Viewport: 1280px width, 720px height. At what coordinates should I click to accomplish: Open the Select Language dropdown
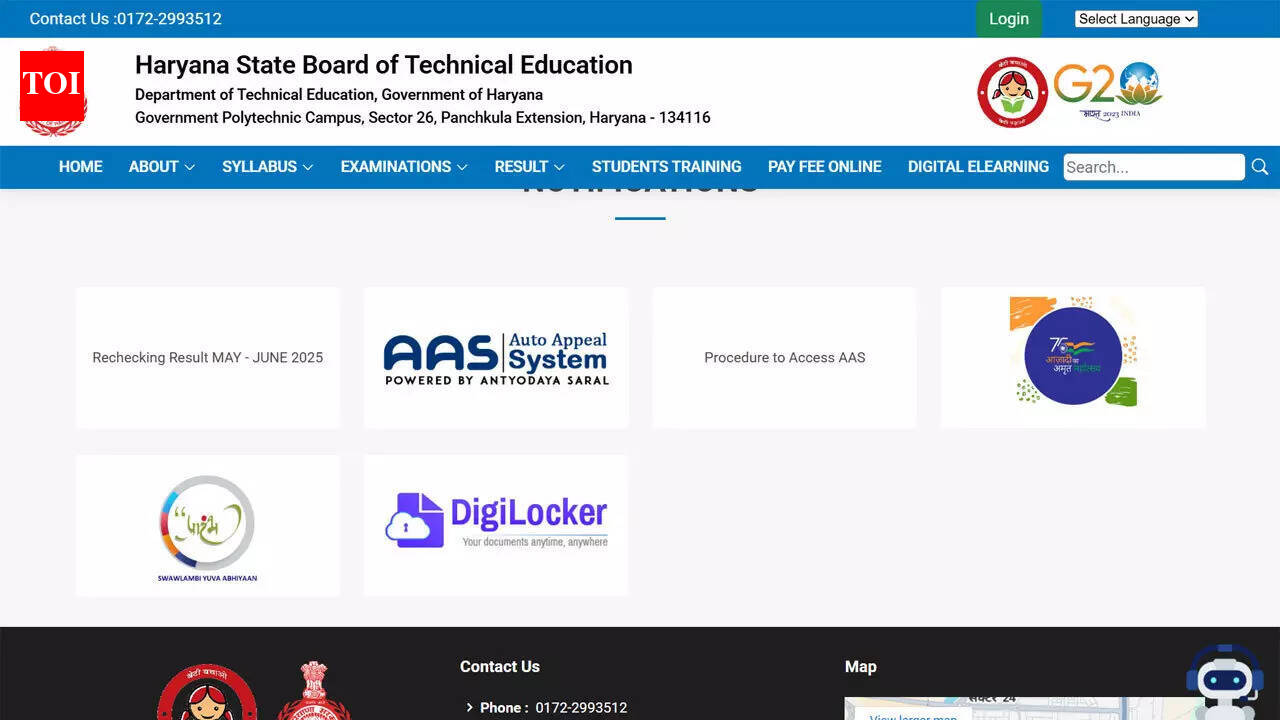coord(1136,18)
